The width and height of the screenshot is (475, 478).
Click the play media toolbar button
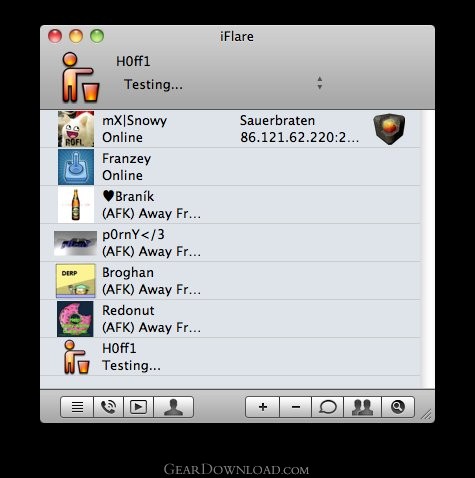click(138, 407)
